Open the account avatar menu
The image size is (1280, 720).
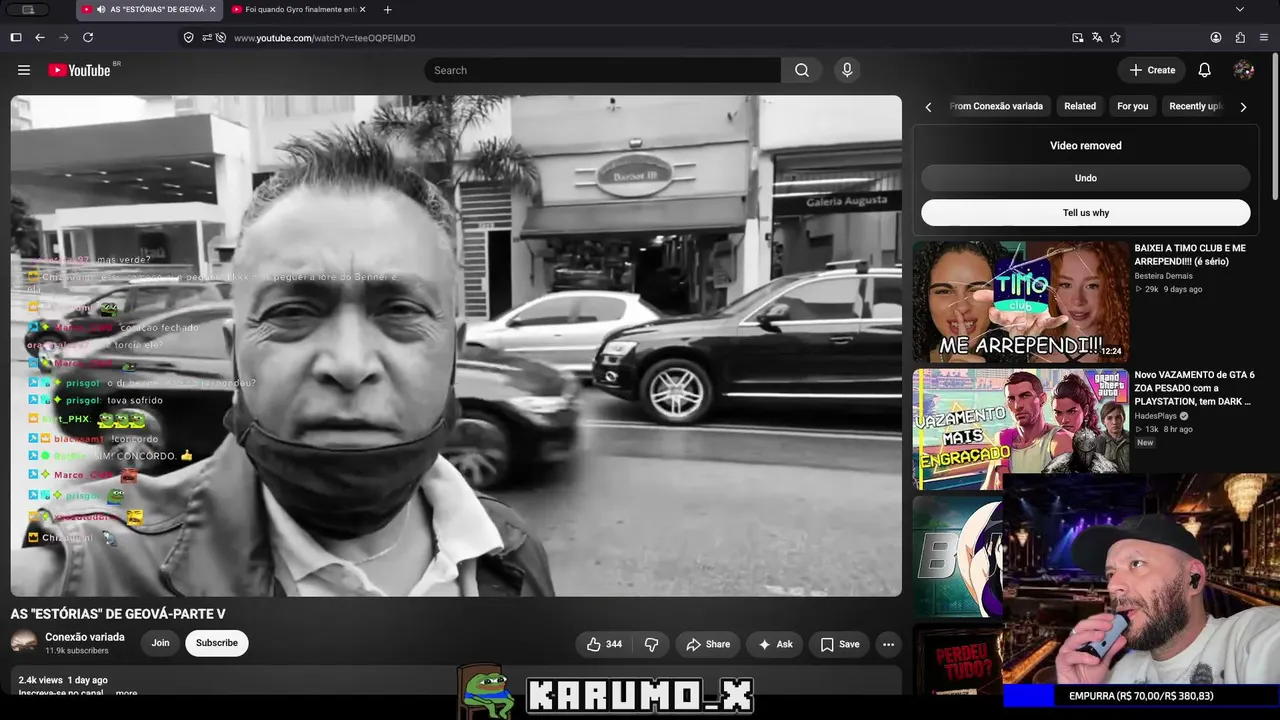[1244, 70]
